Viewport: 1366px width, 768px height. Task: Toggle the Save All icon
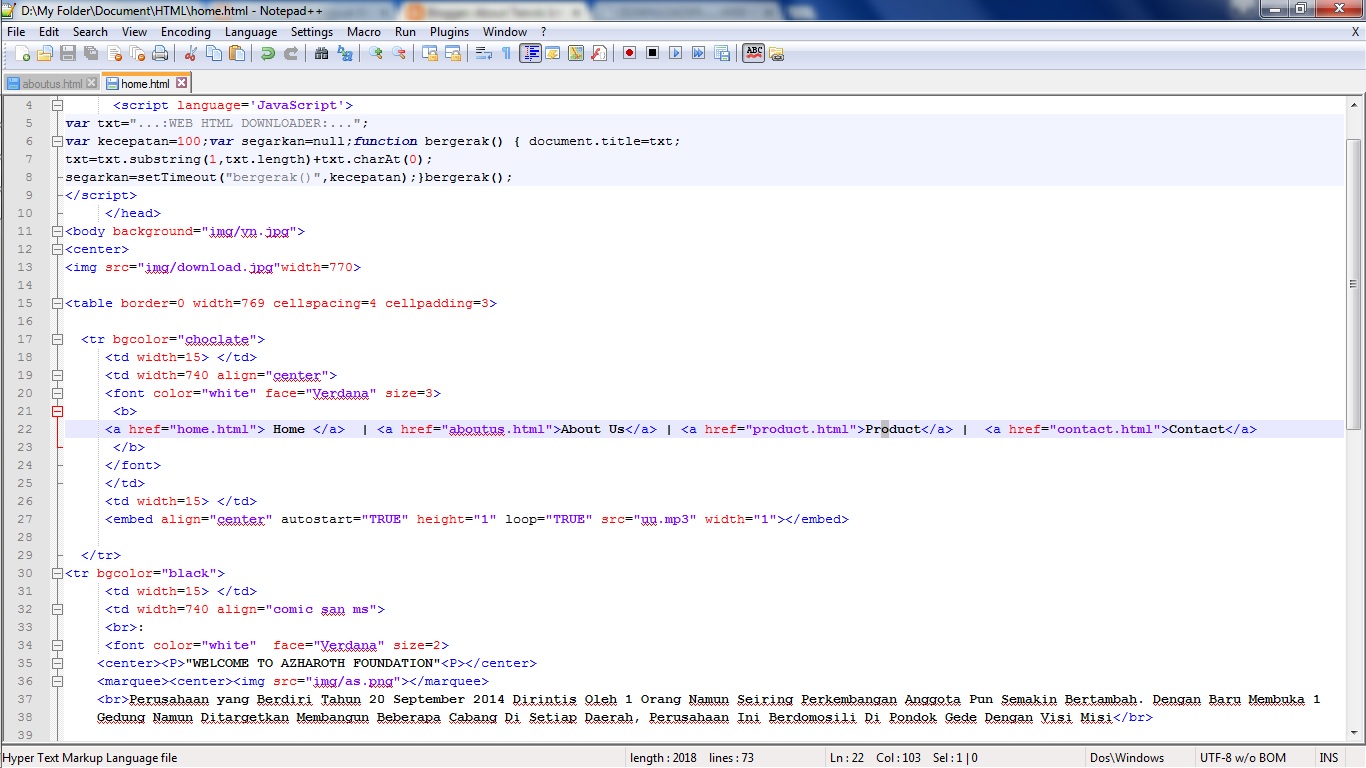[x=89, y=53]
